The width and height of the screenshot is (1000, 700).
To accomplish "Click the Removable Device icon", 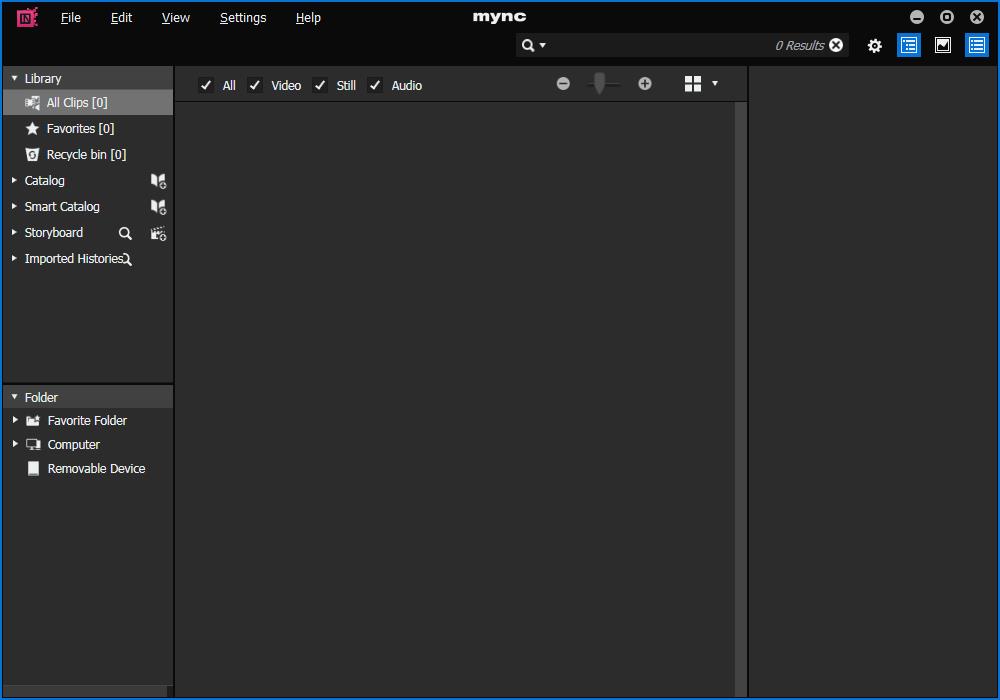I will (33, 469).
